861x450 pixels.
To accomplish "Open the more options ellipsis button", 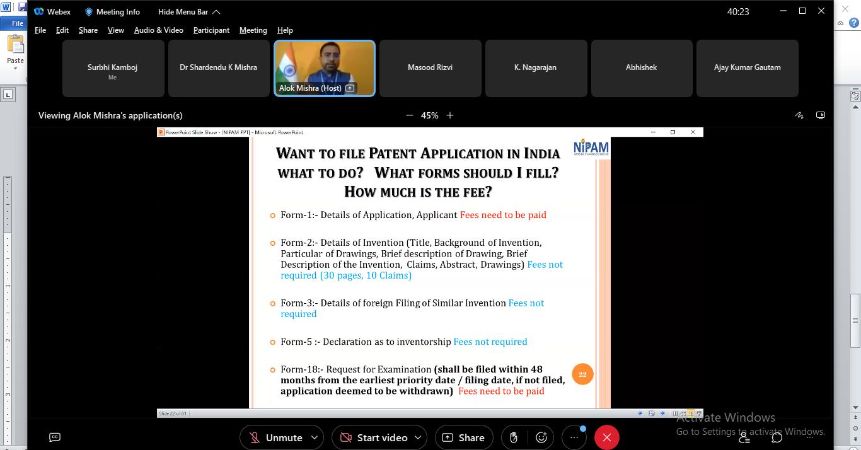I will (574, 437).
